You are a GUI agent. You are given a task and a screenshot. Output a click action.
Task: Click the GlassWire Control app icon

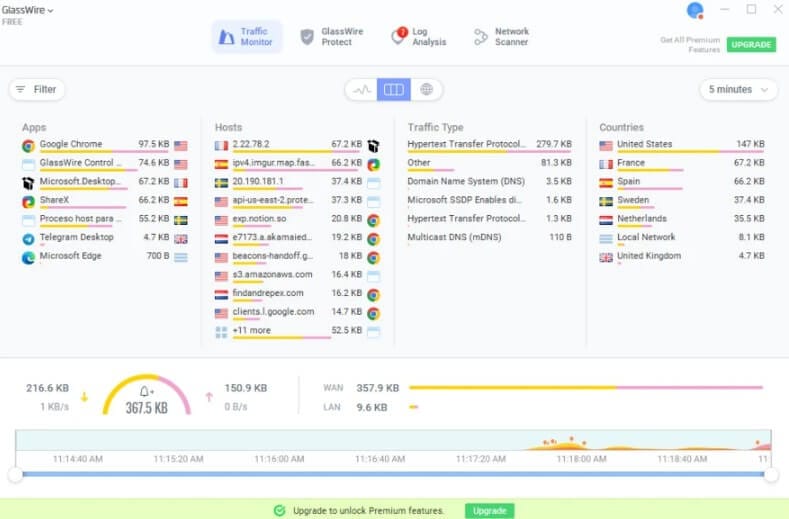[x=28, y=165]
